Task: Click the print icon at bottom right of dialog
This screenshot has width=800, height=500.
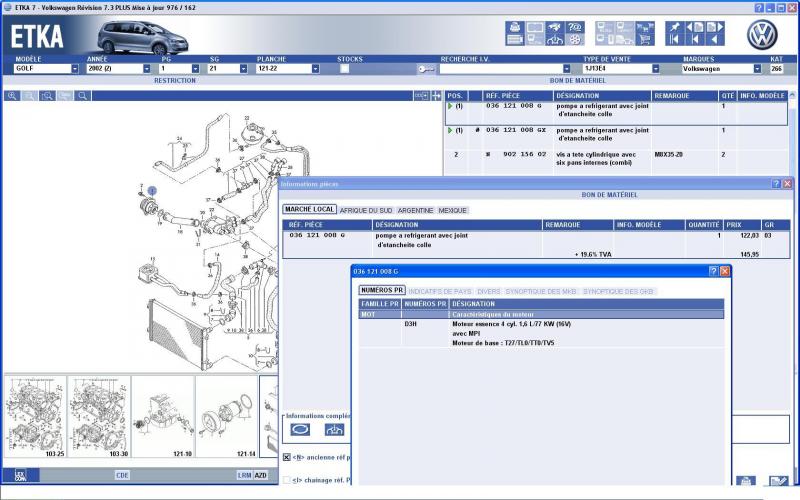Action: (745, 481)
